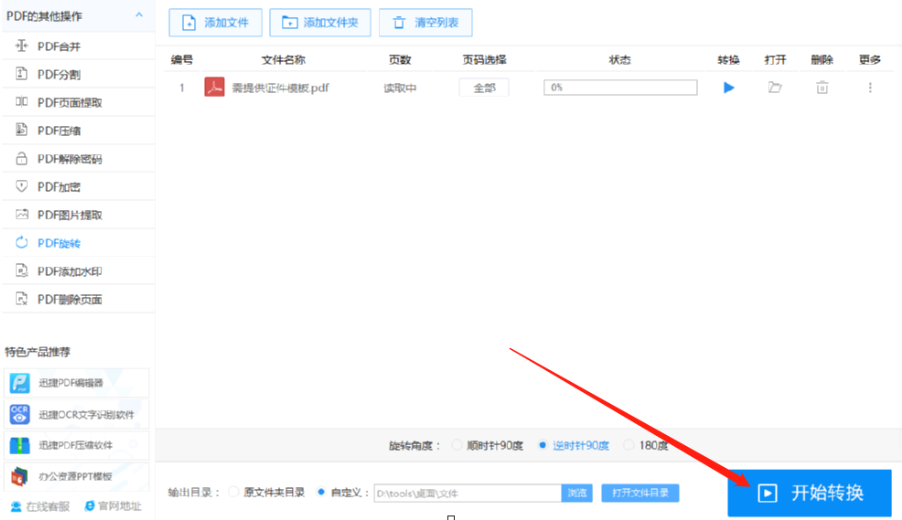Delete the file with the trash icon
Image resolution: width=902 pixels, height=520 pixels.
[822, 87]
